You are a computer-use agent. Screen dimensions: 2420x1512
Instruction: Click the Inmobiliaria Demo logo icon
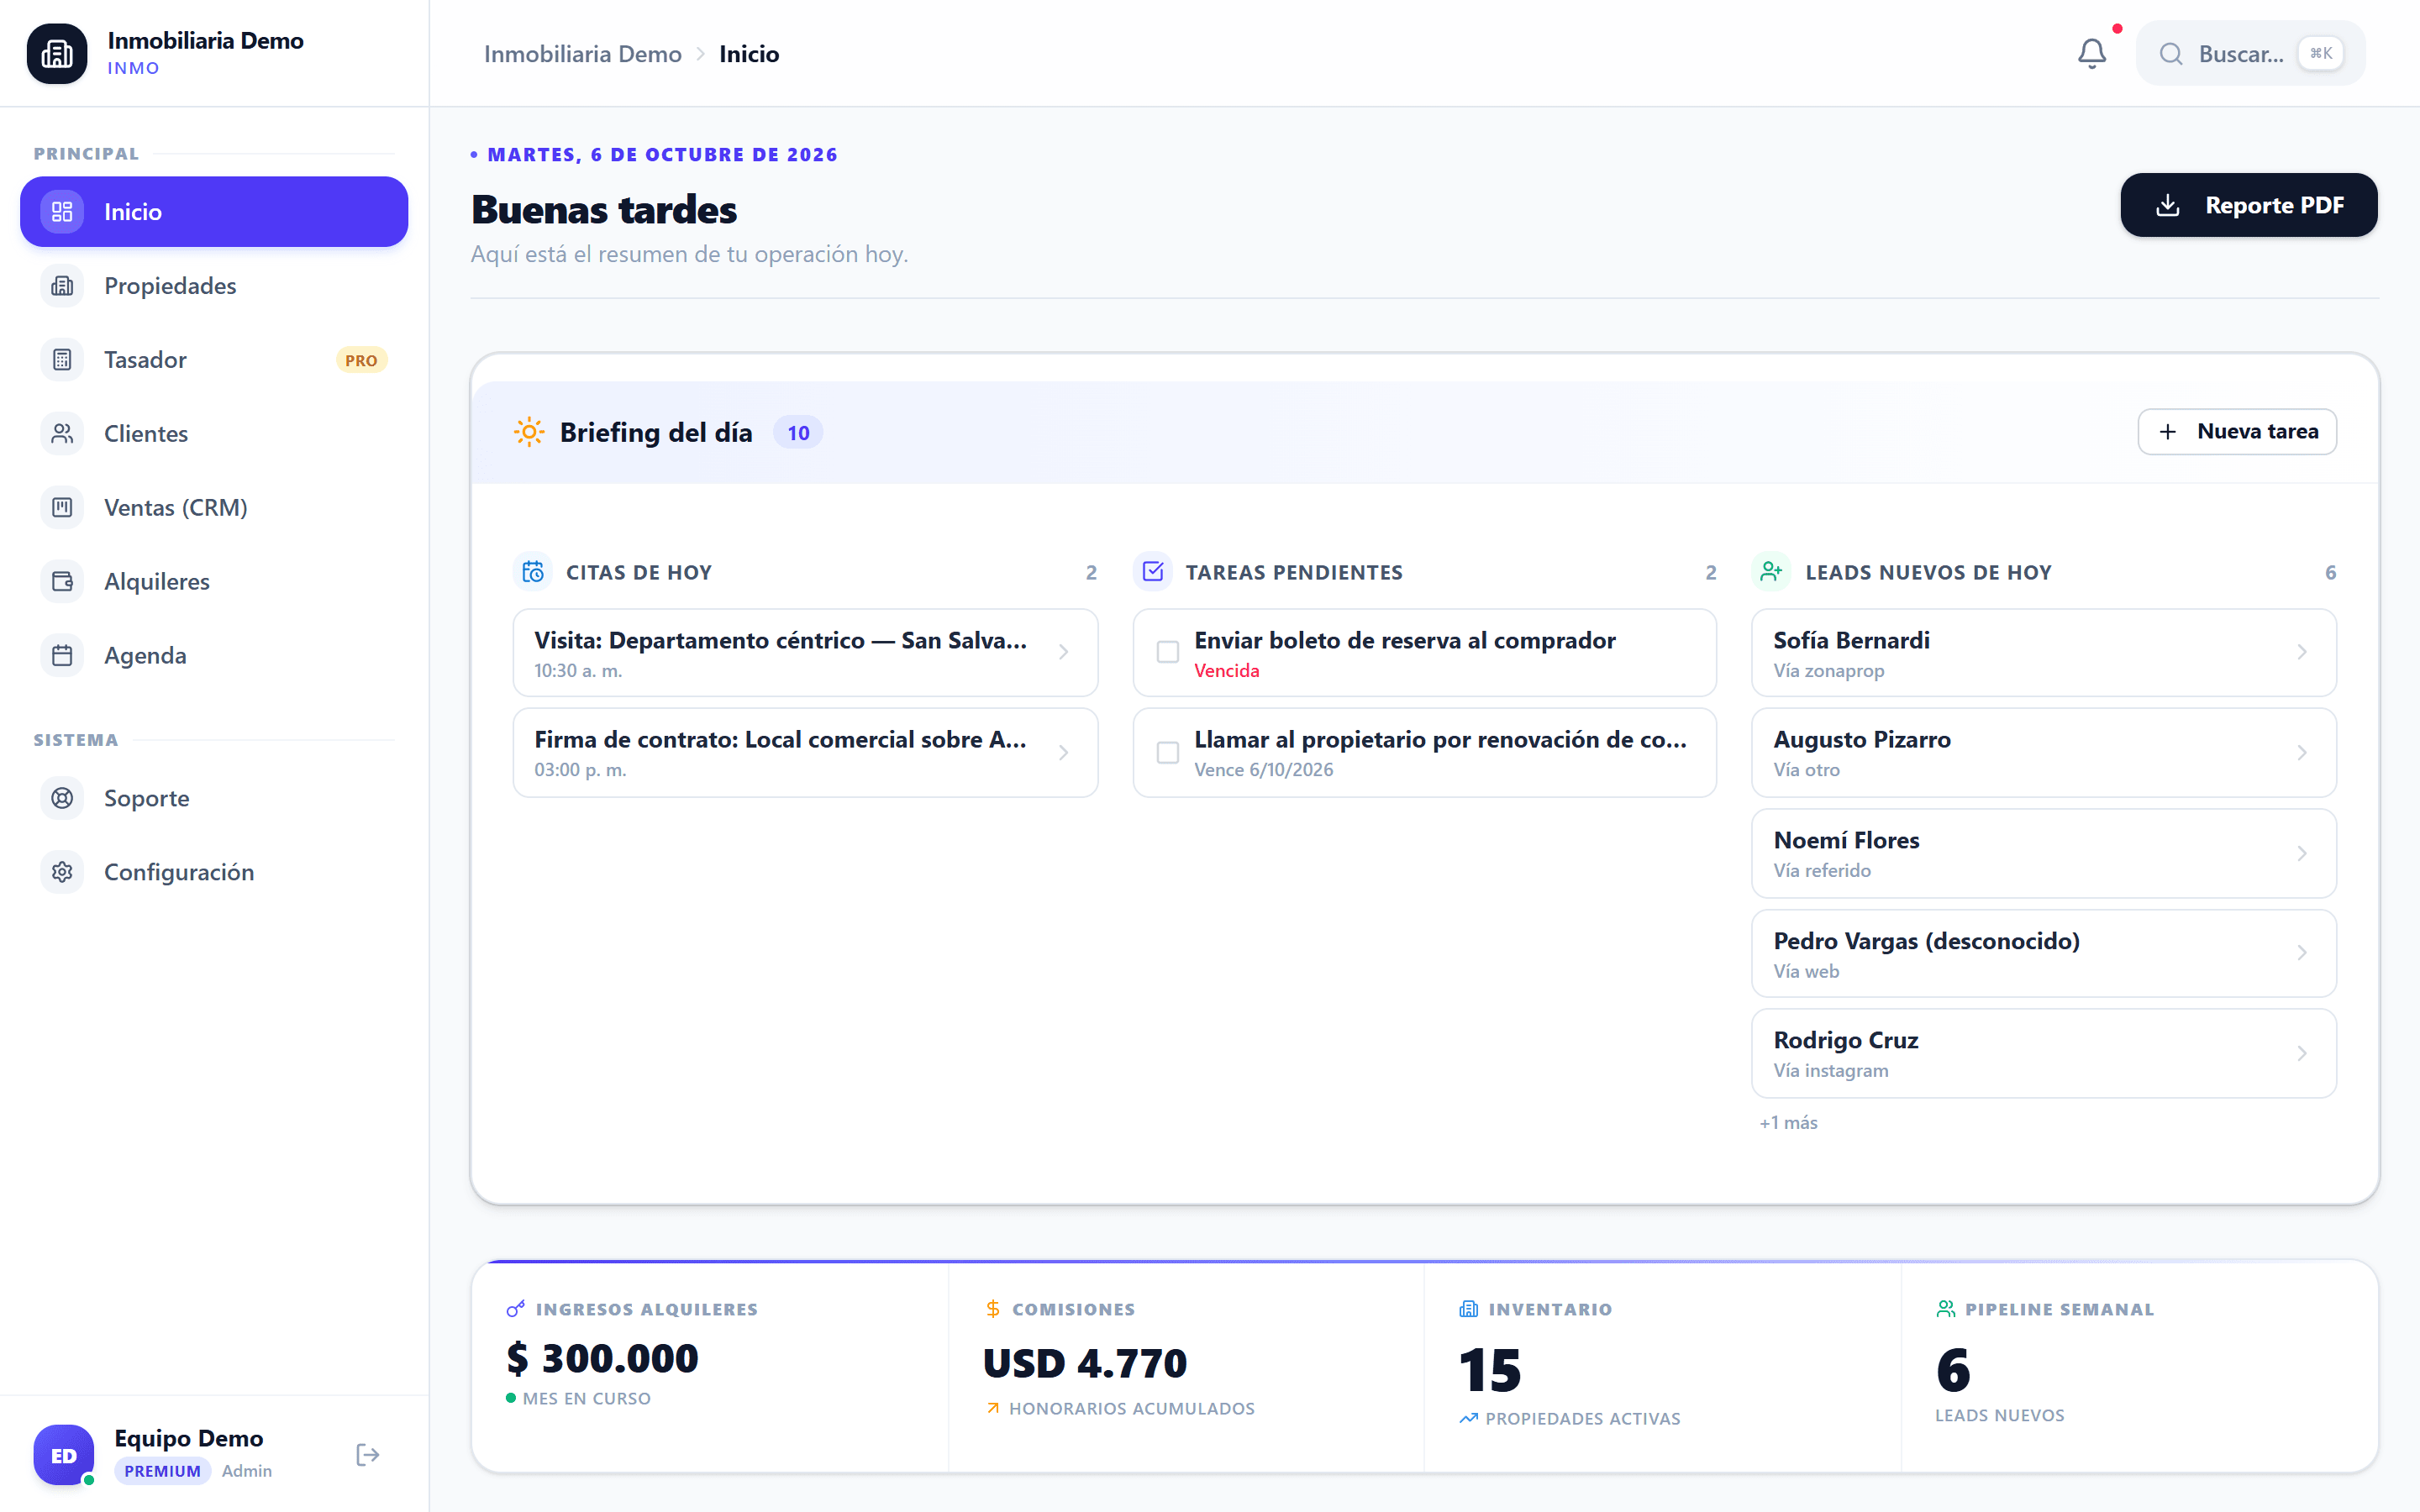click(57, 53)
